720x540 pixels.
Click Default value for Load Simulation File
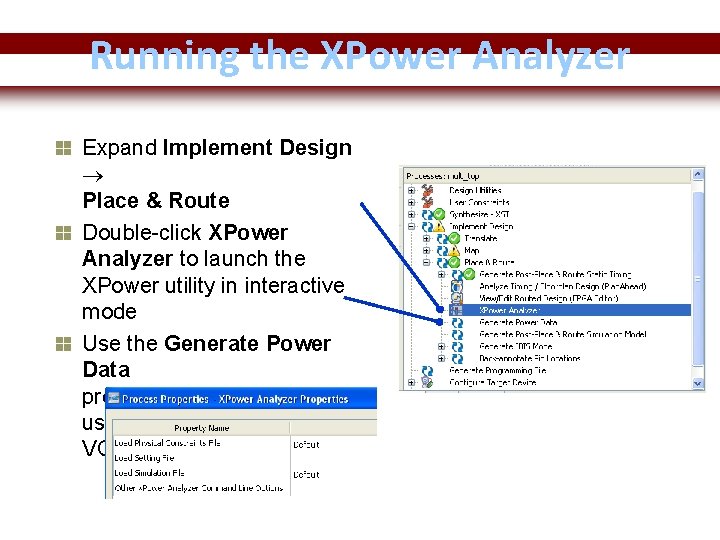click(x=306, y=474)
